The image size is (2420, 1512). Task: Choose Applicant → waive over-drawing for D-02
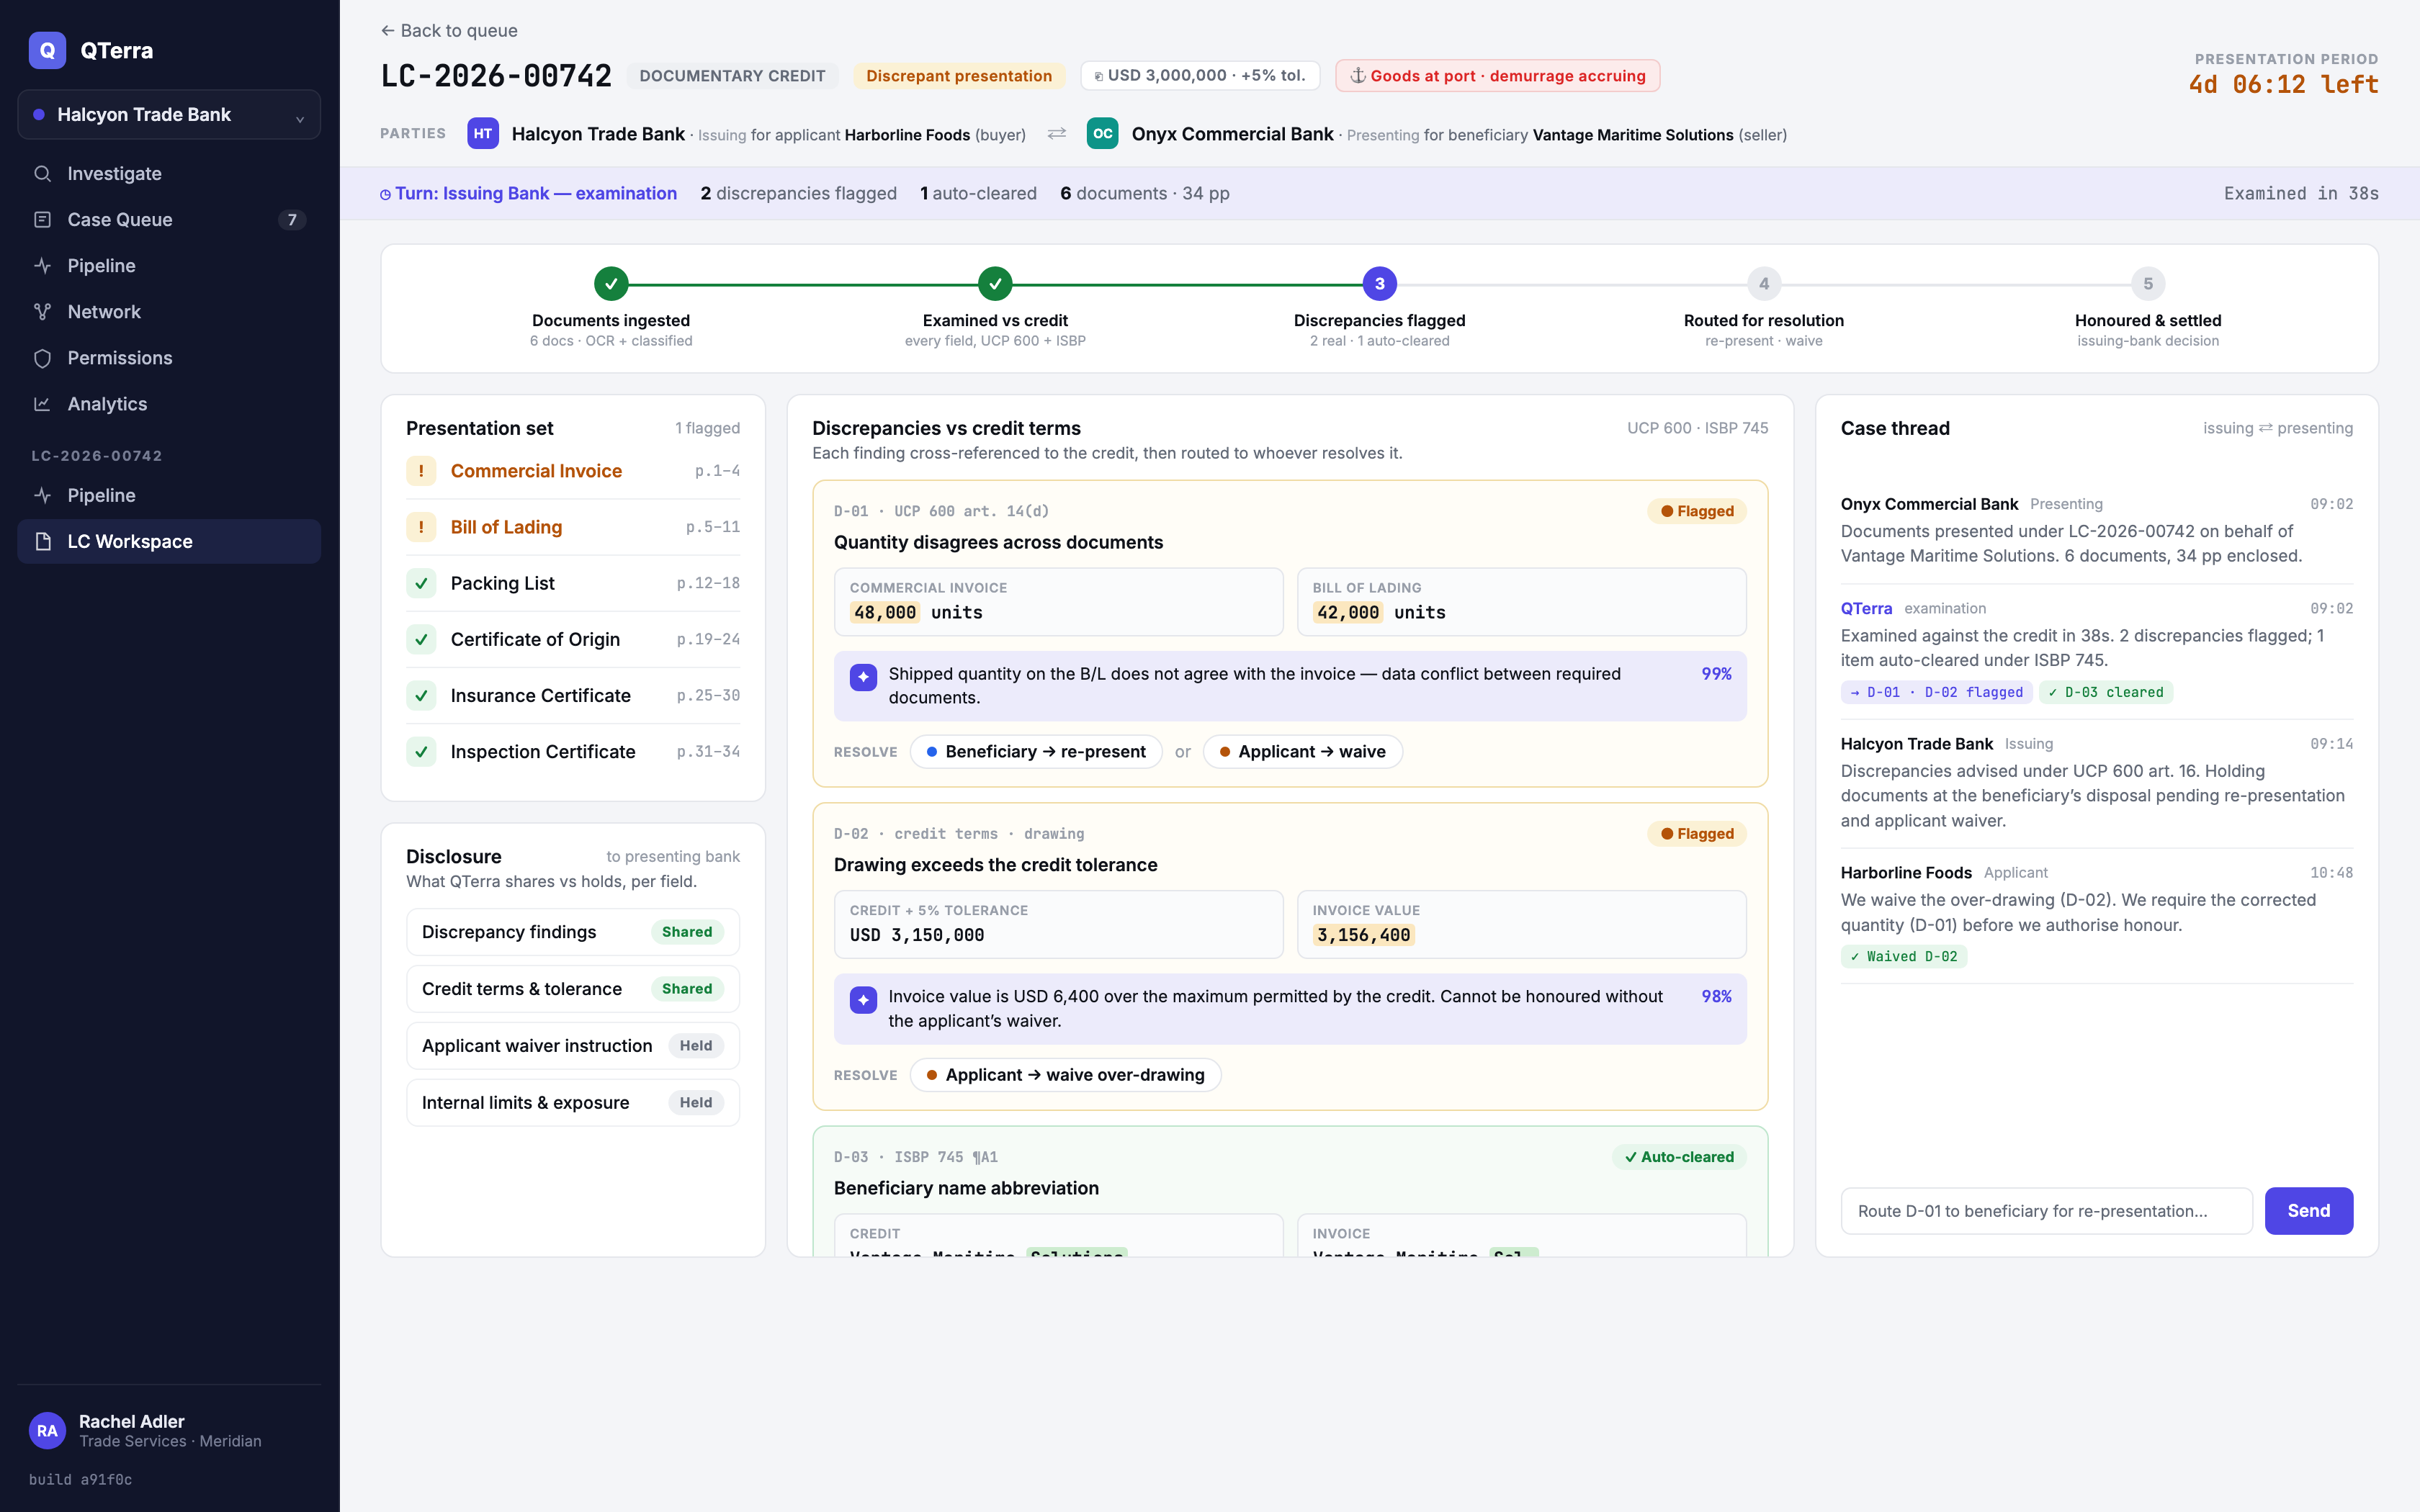point(1066,1075)
